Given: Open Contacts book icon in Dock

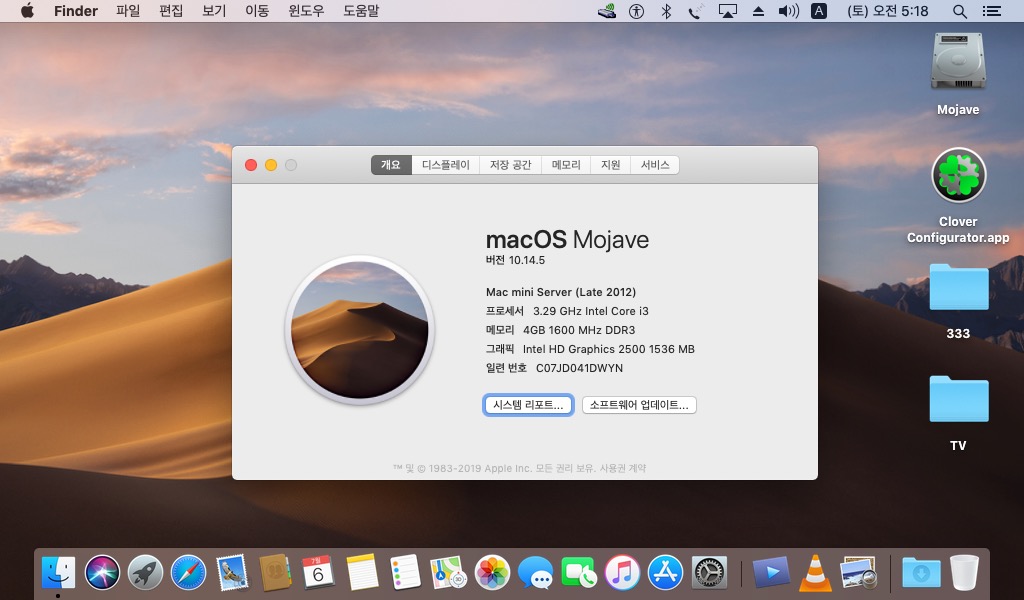Looking at the screenshot, I should click(275, 573).
